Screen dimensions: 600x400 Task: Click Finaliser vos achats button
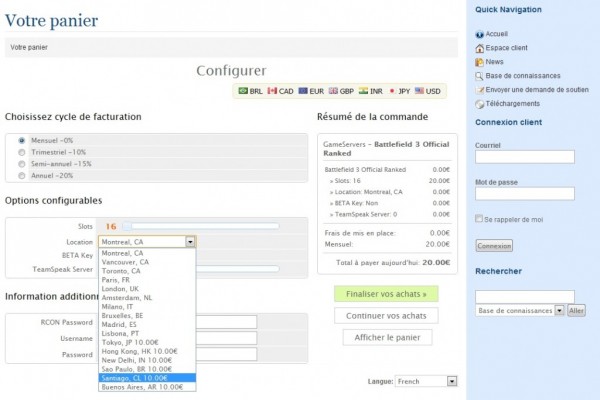click(x=386, y=294)
